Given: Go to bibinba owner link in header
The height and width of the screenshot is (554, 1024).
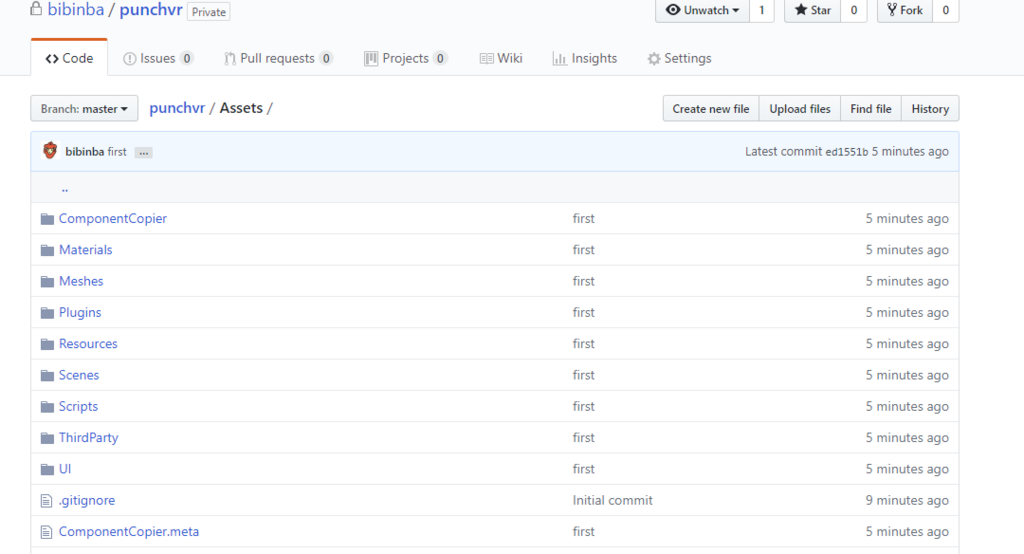Looking at the screenshot, I should point(76,10).
